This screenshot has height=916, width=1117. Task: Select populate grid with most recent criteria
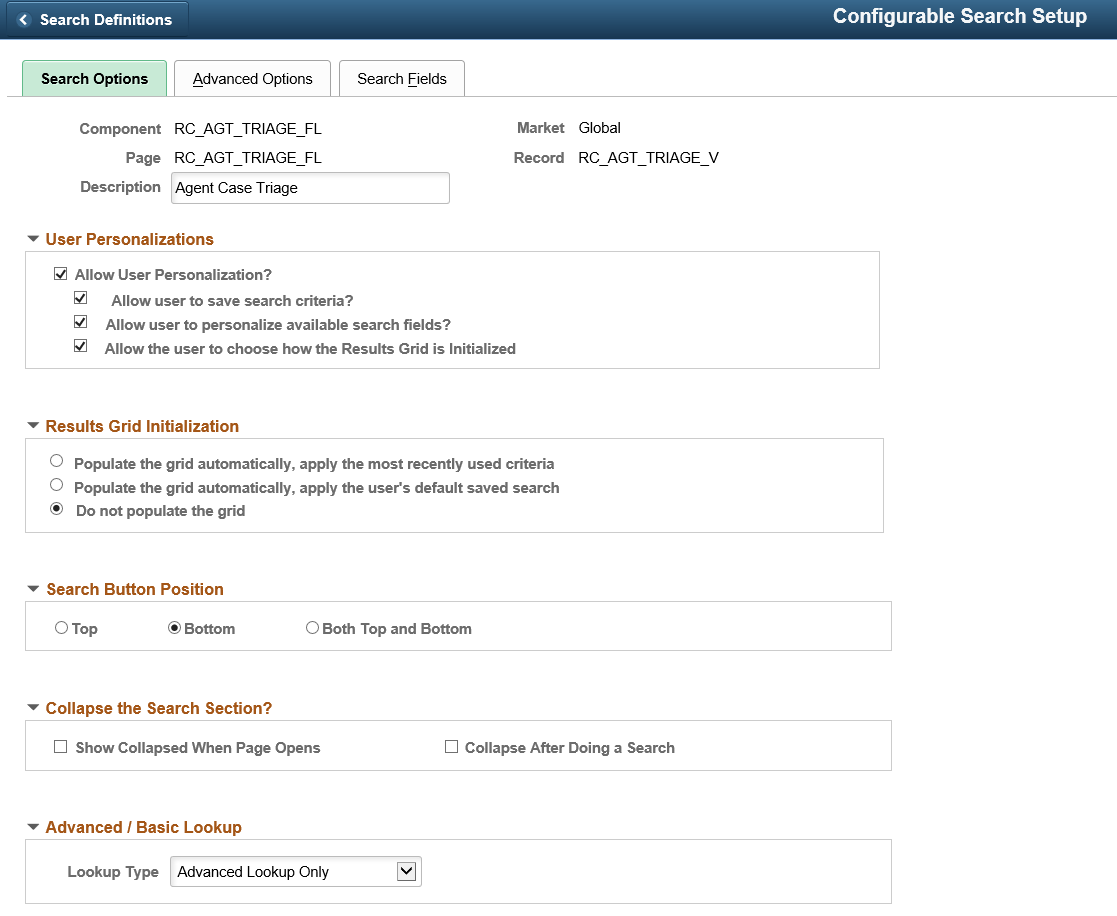click(x=57, y=462)
